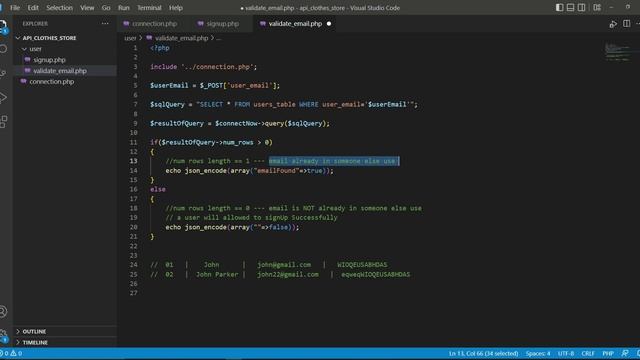Toggle secondary side bar layout icon
640x360 pixels.
(582, 7)
